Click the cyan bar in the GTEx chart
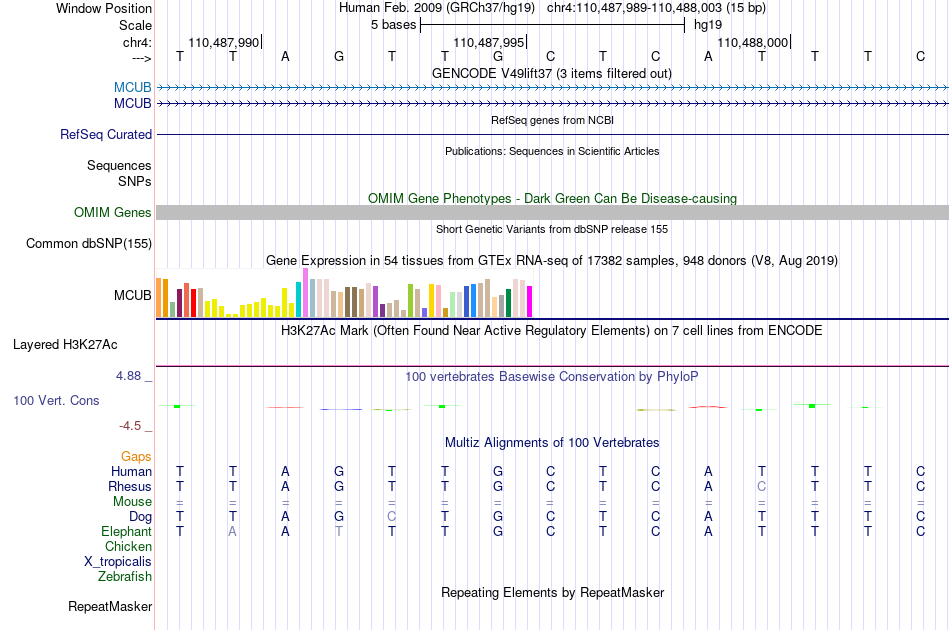Image resolution: width=950 pixels, height=630 pixels. coord(298,299)
